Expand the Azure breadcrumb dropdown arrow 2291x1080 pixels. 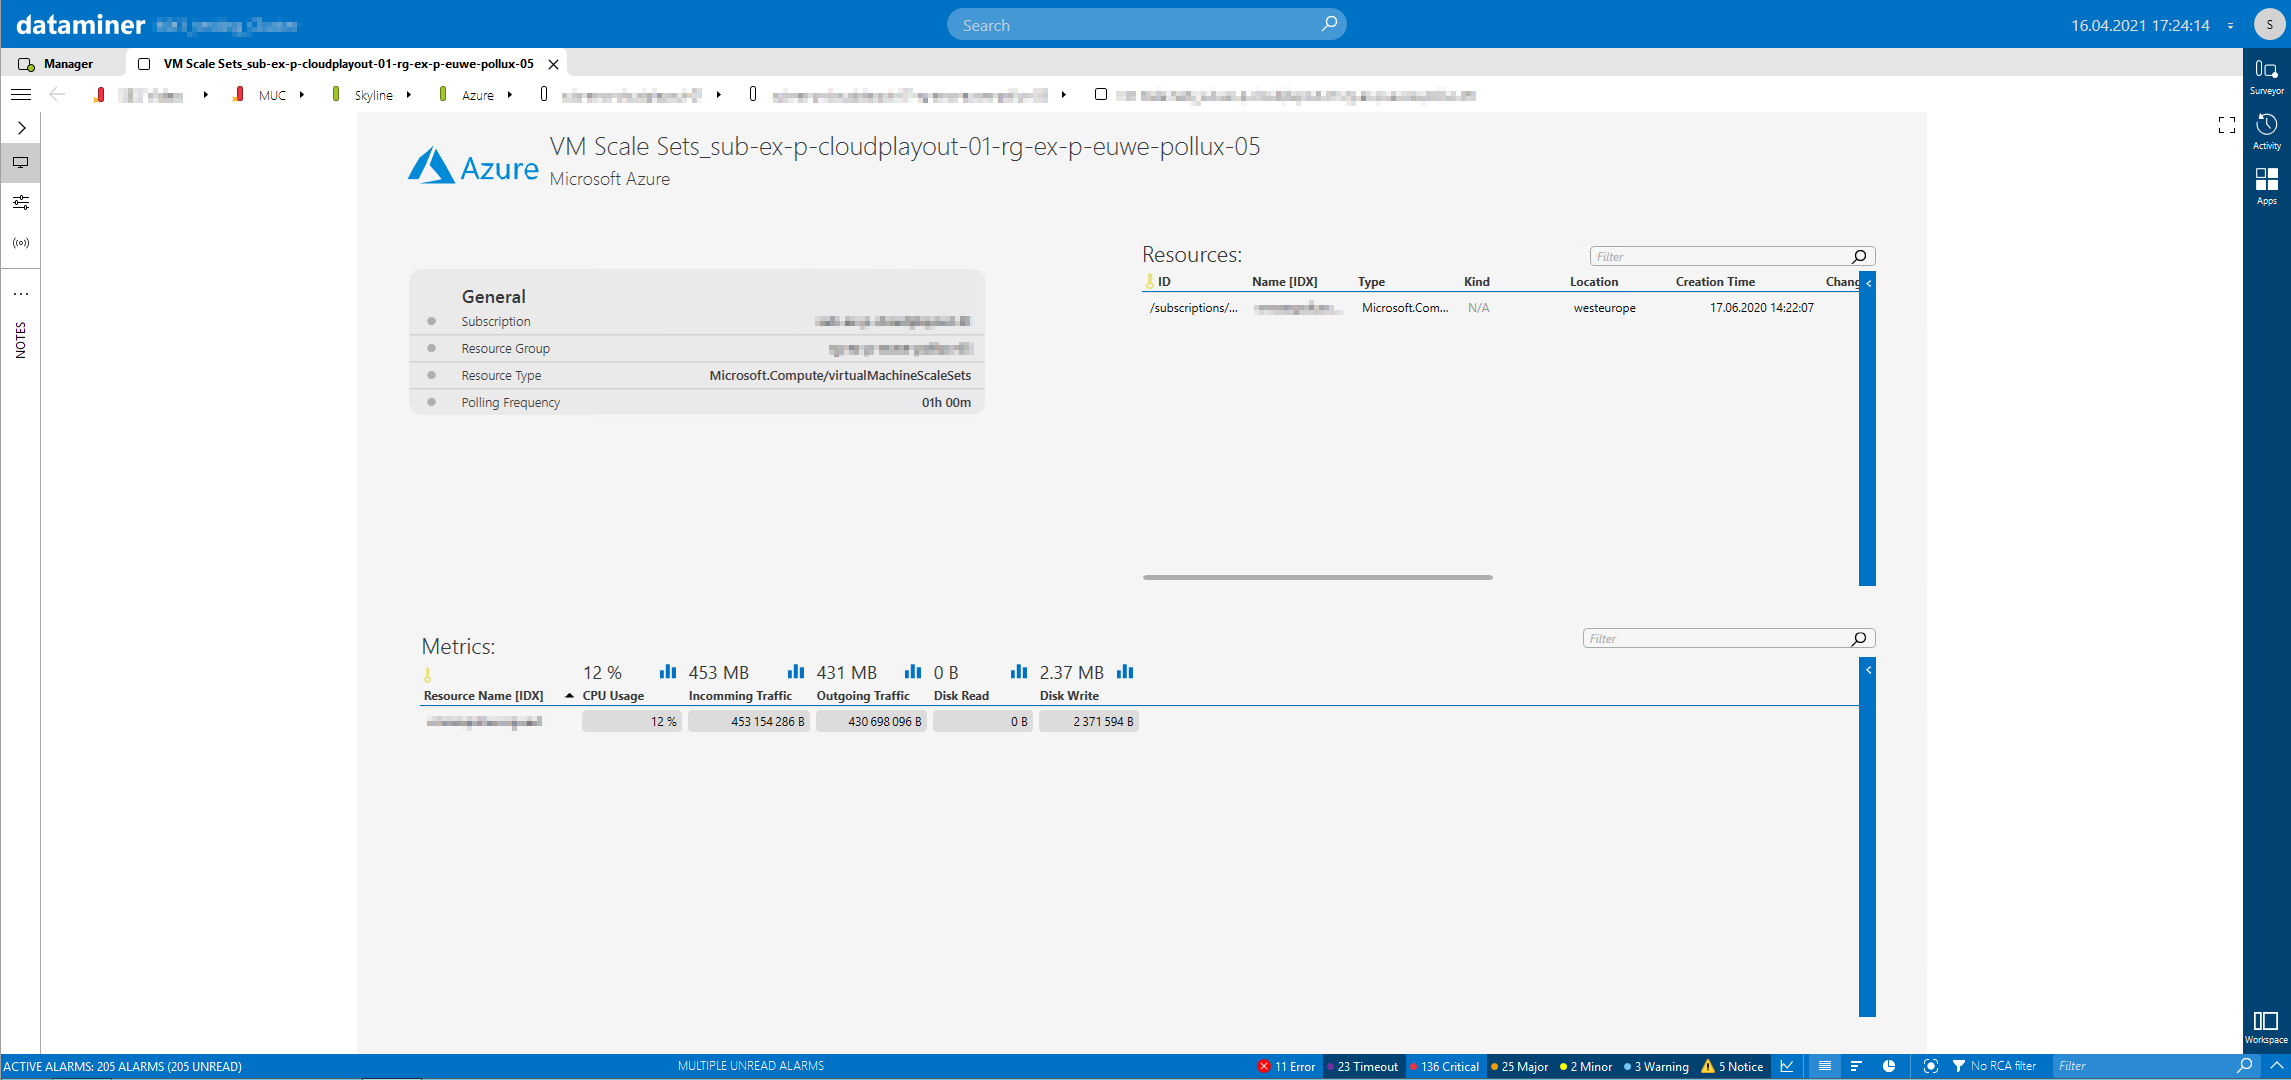coord(509,95)
